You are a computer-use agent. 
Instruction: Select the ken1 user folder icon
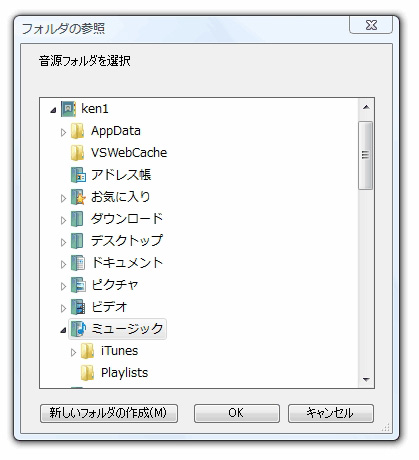click(x=68, y=109)
